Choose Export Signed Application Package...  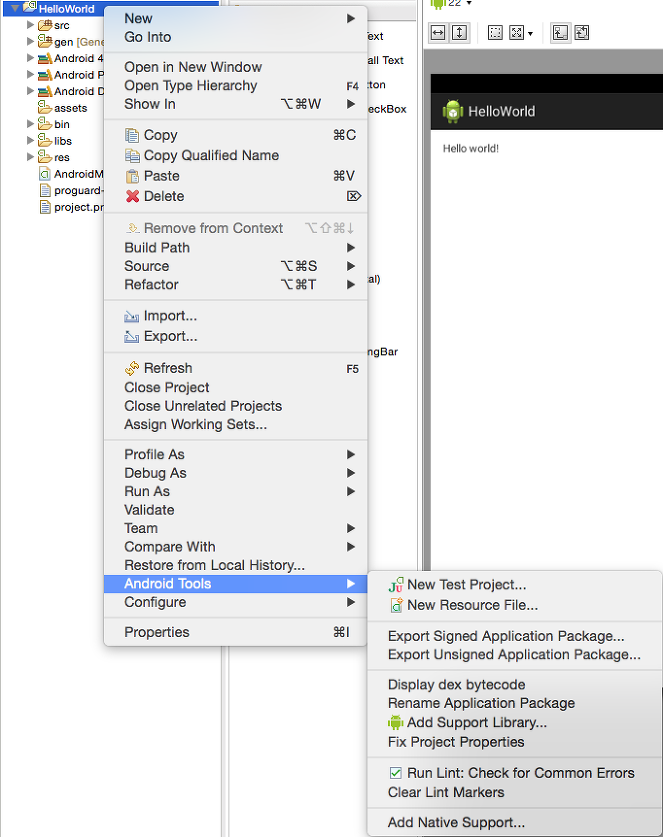coord(515,636)
